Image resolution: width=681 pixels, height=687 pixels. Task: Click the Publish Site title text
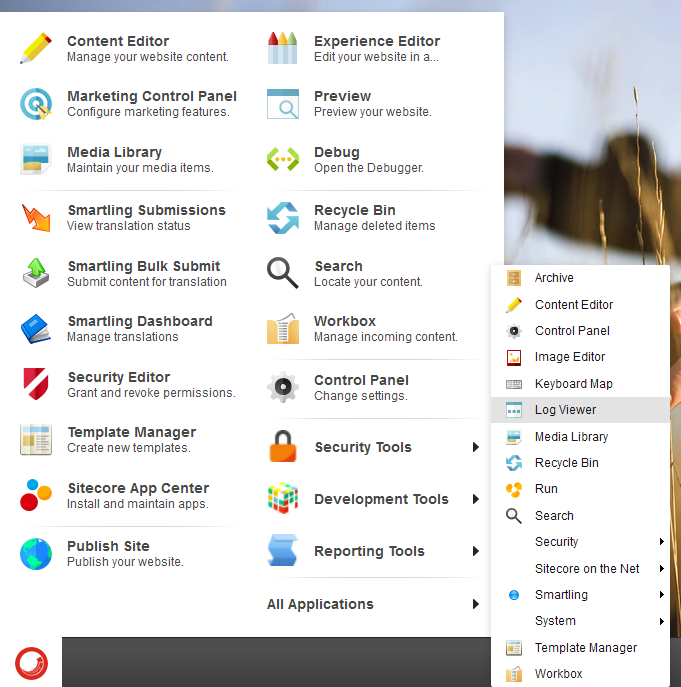pos(108,546)
